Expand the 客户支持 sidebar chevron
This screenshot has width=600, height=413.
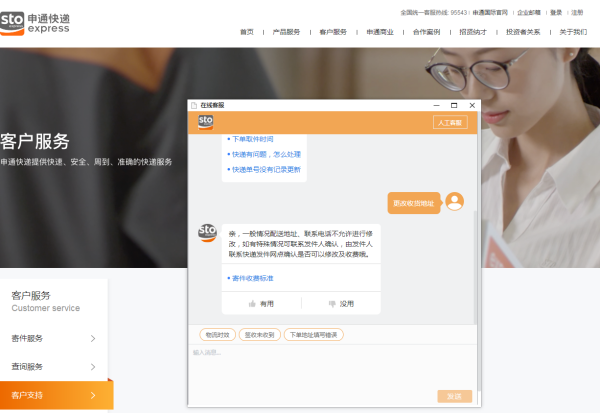(93, 395)
